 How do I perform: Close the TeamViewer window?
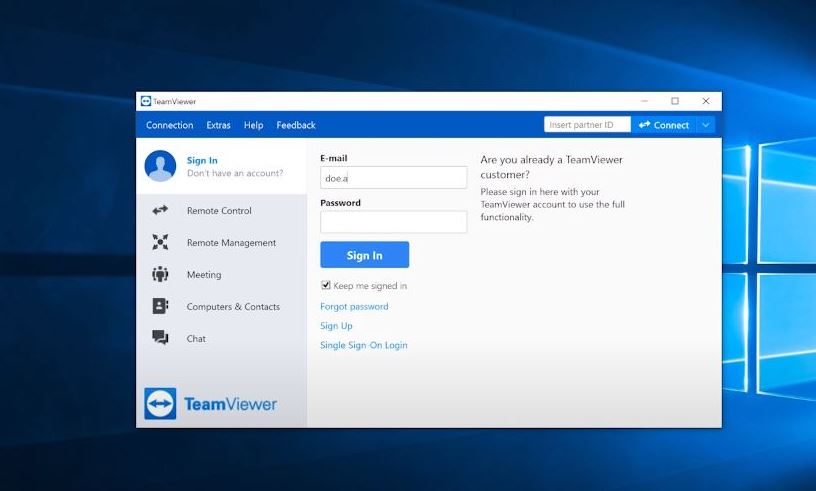point(706,101)
